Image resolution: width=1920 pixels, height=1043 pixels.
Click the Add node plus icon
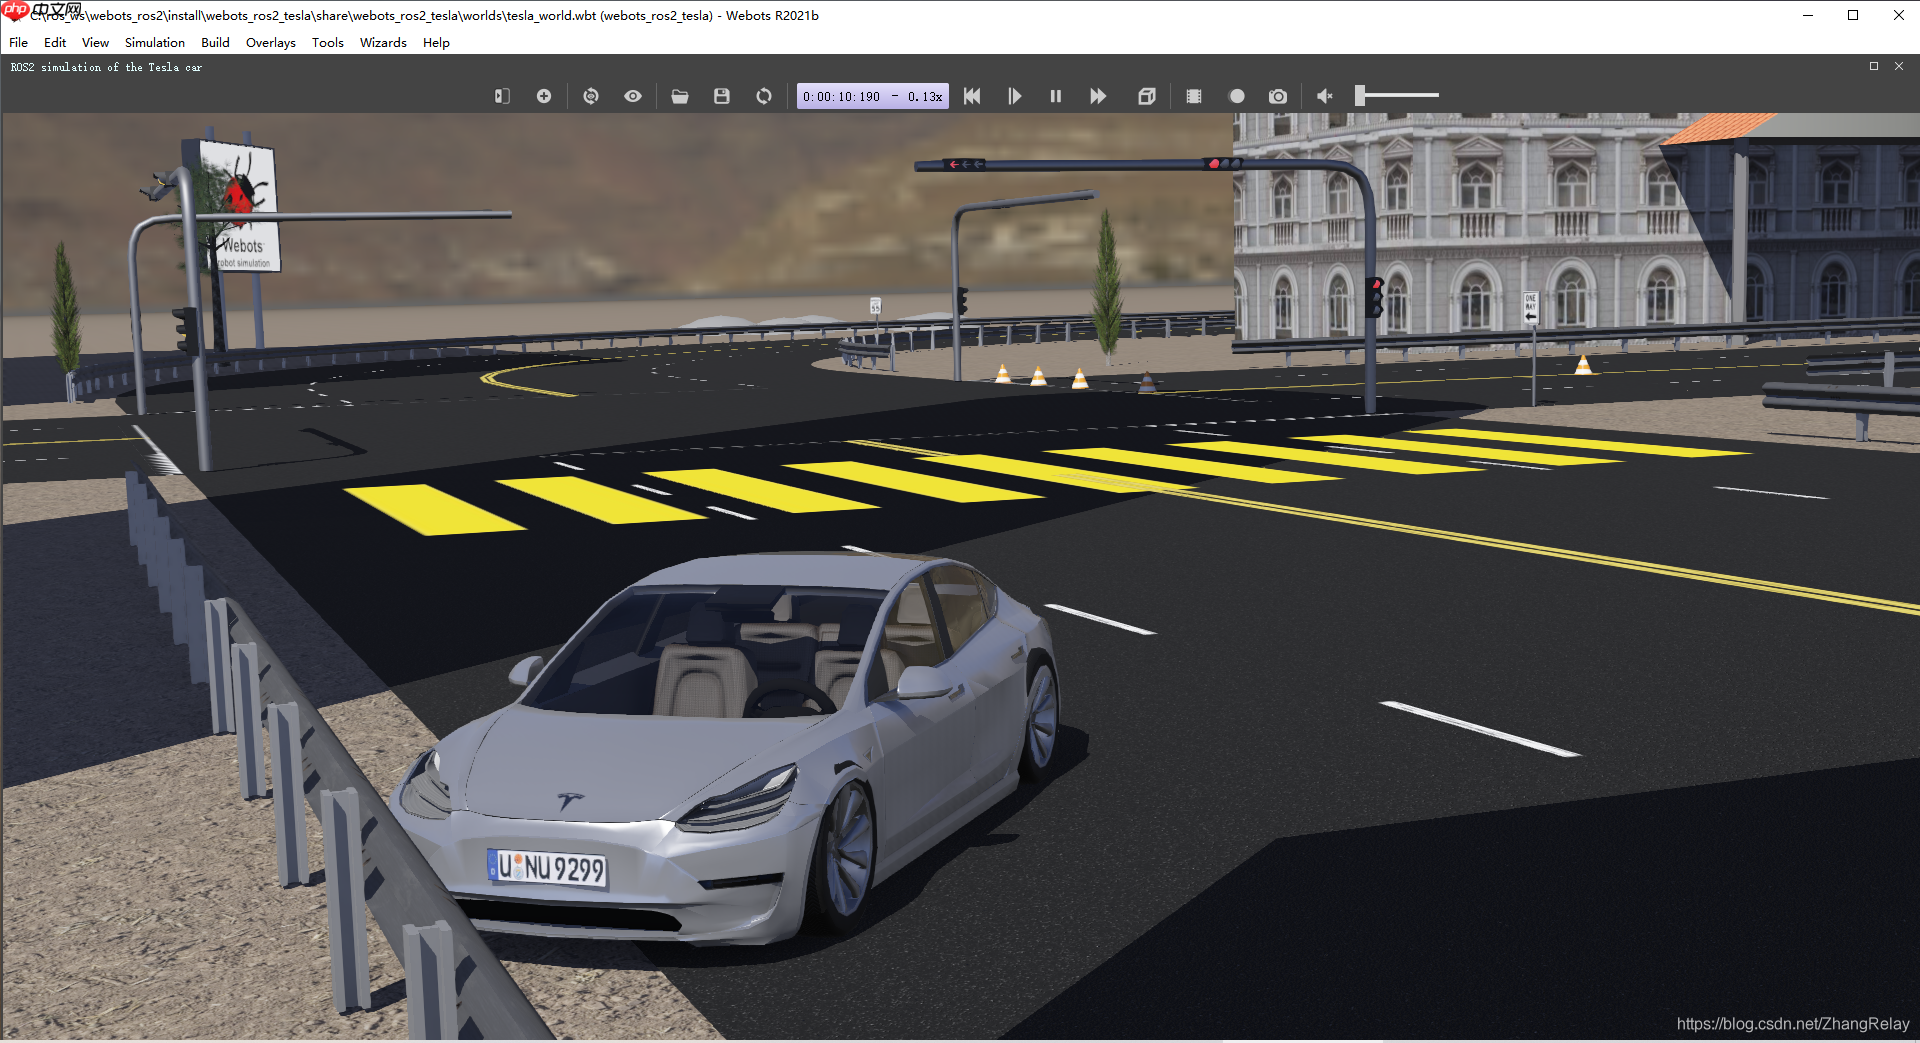click(544, 96)
